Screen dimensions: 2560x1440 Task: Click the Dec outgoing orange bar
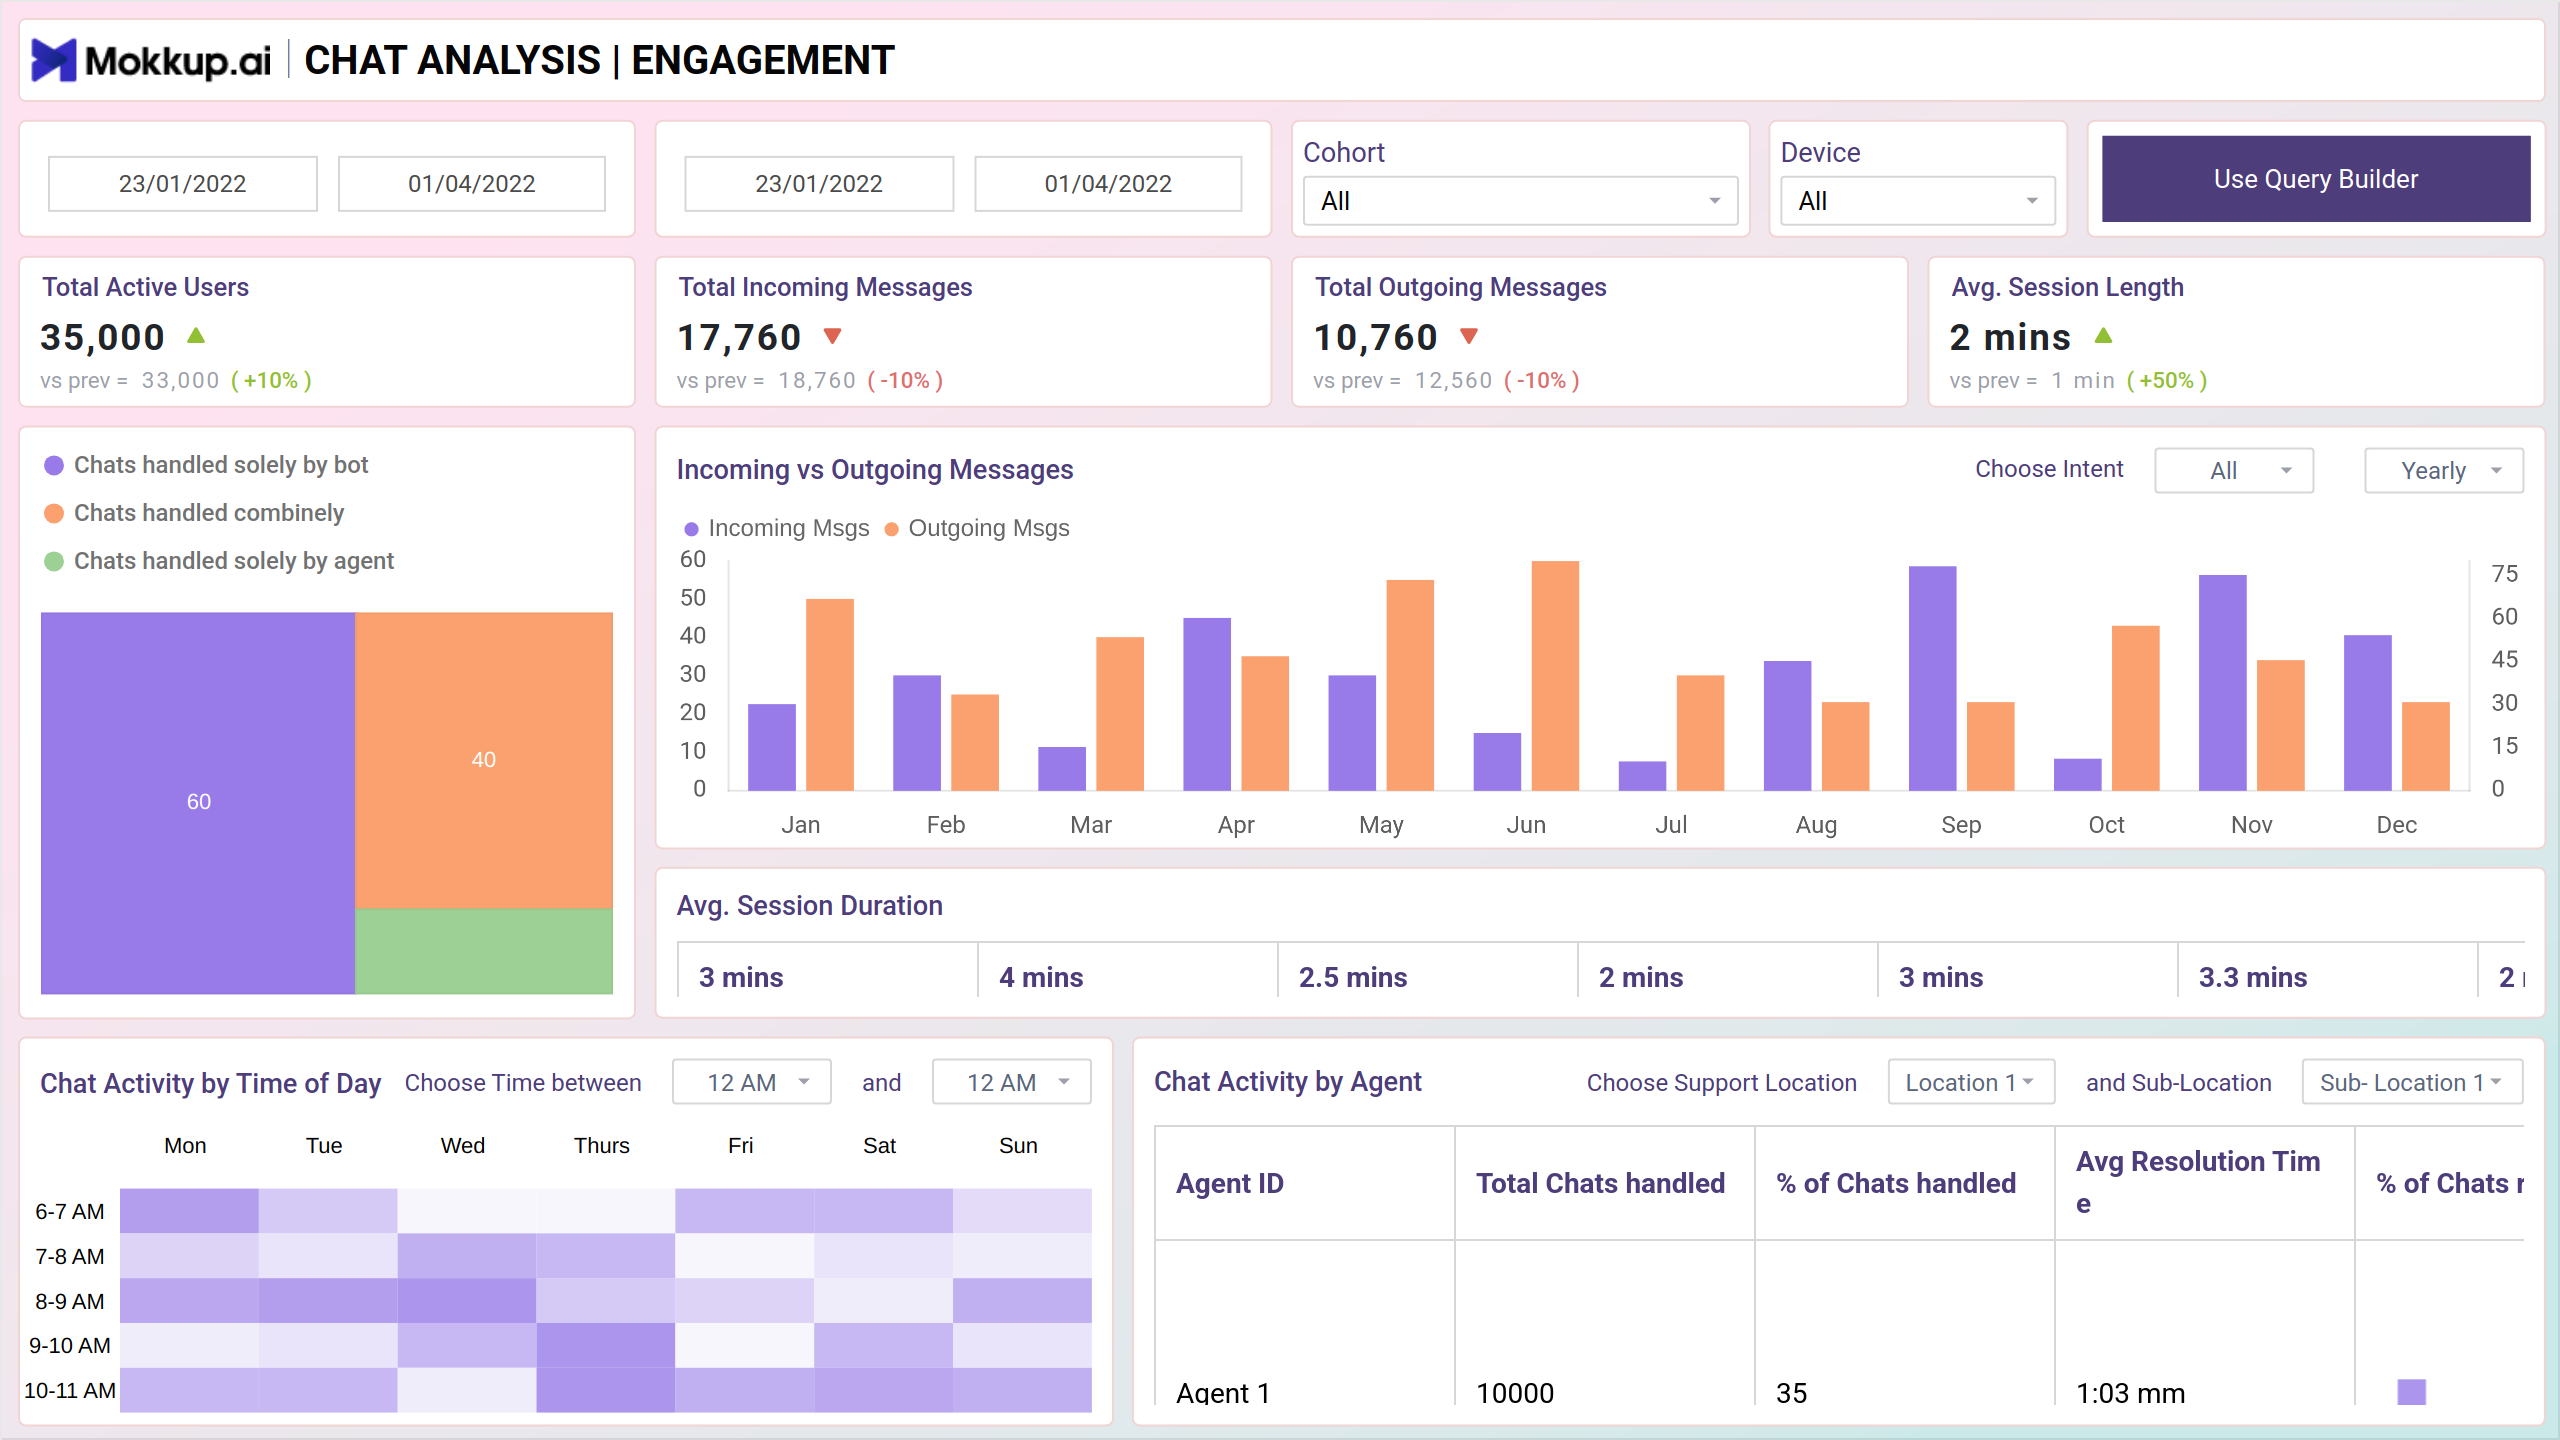pos(2426,746)
